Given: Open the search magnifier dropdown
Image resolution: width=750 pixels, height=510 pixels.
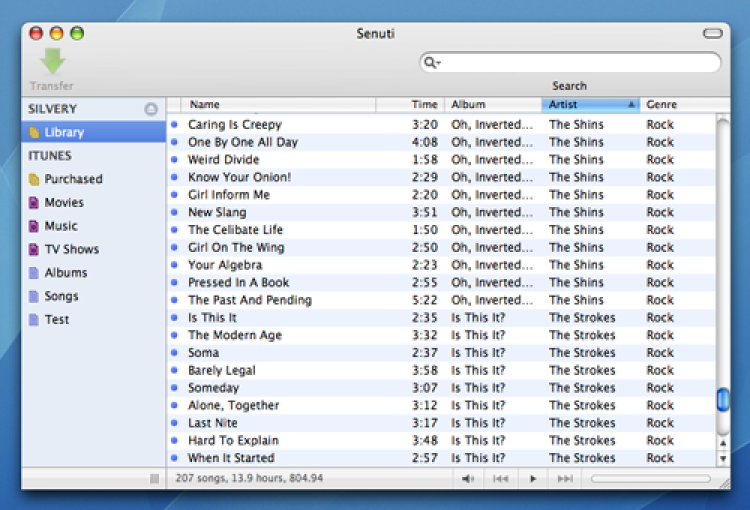Looking at the screenshot, I should 432,63.
